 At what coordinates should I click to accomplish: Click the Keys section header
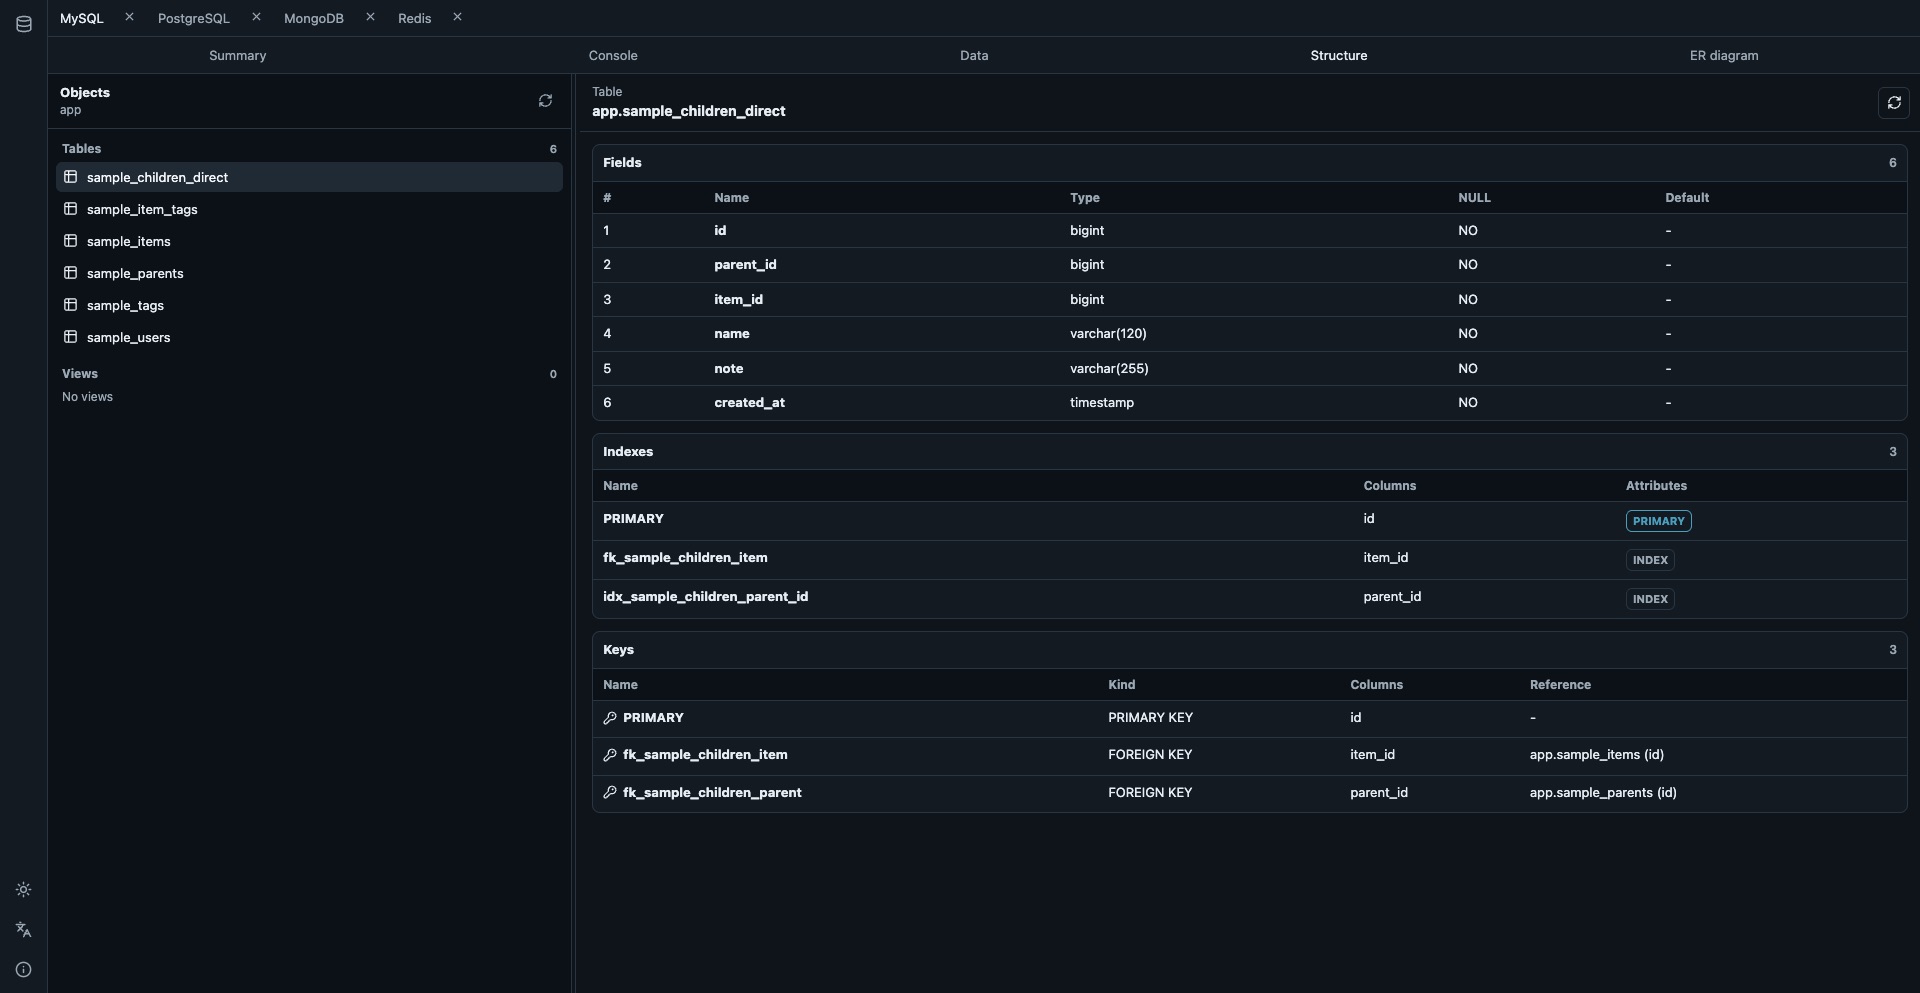[x=618, y=650]
